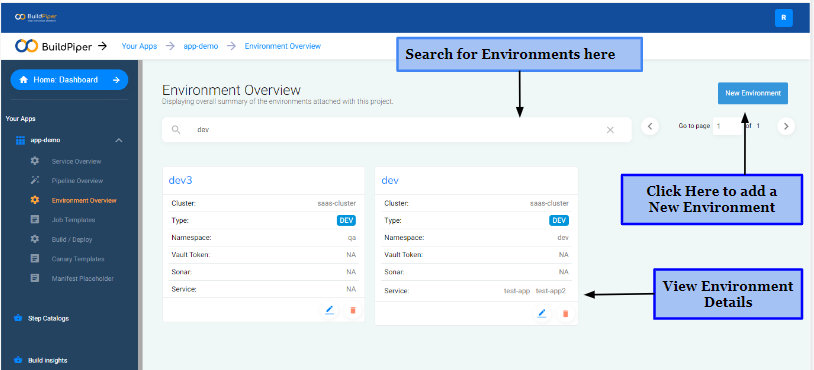This screenshot has height=370, width=814.
Task: Open Build / Deploy in sidebar
Action: tap(72, 240)
